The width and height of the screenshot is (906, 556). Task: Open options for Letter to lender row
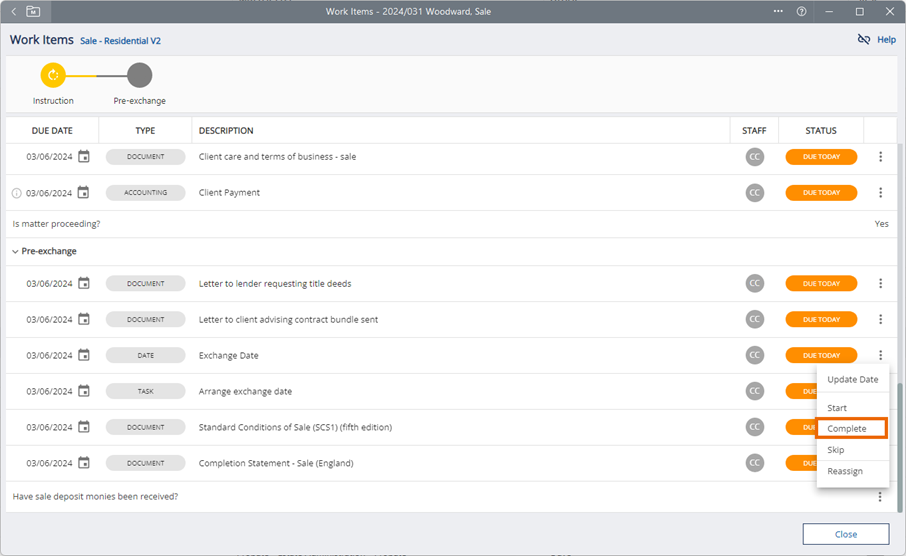click(880, 284)
